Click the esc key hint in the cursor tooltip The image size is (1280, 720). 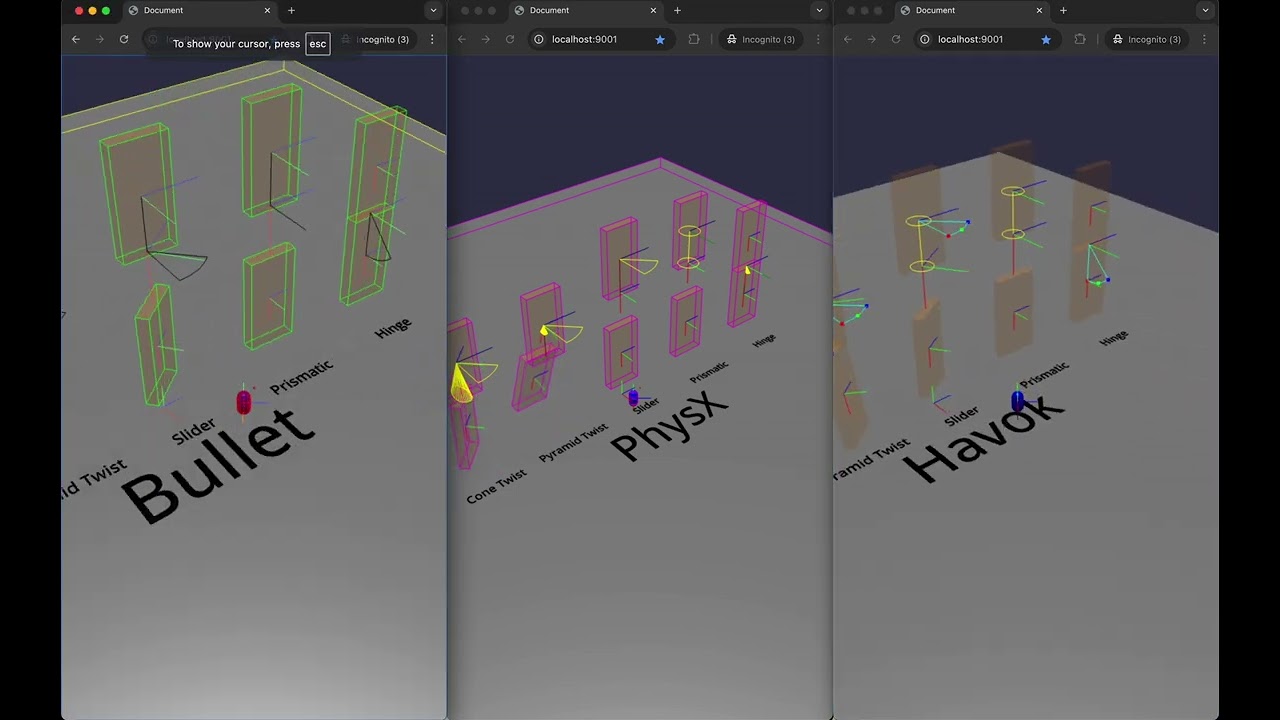[x=318, y=44]
